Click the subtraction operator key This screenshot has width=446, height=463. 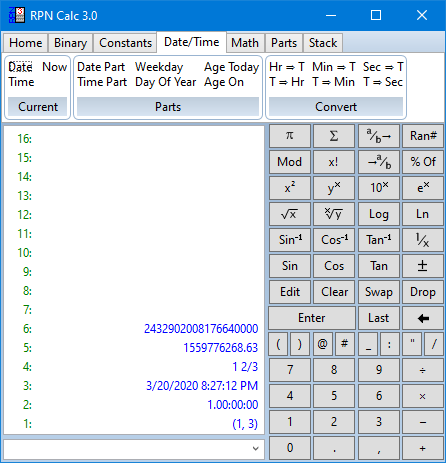tap(423, 422)
